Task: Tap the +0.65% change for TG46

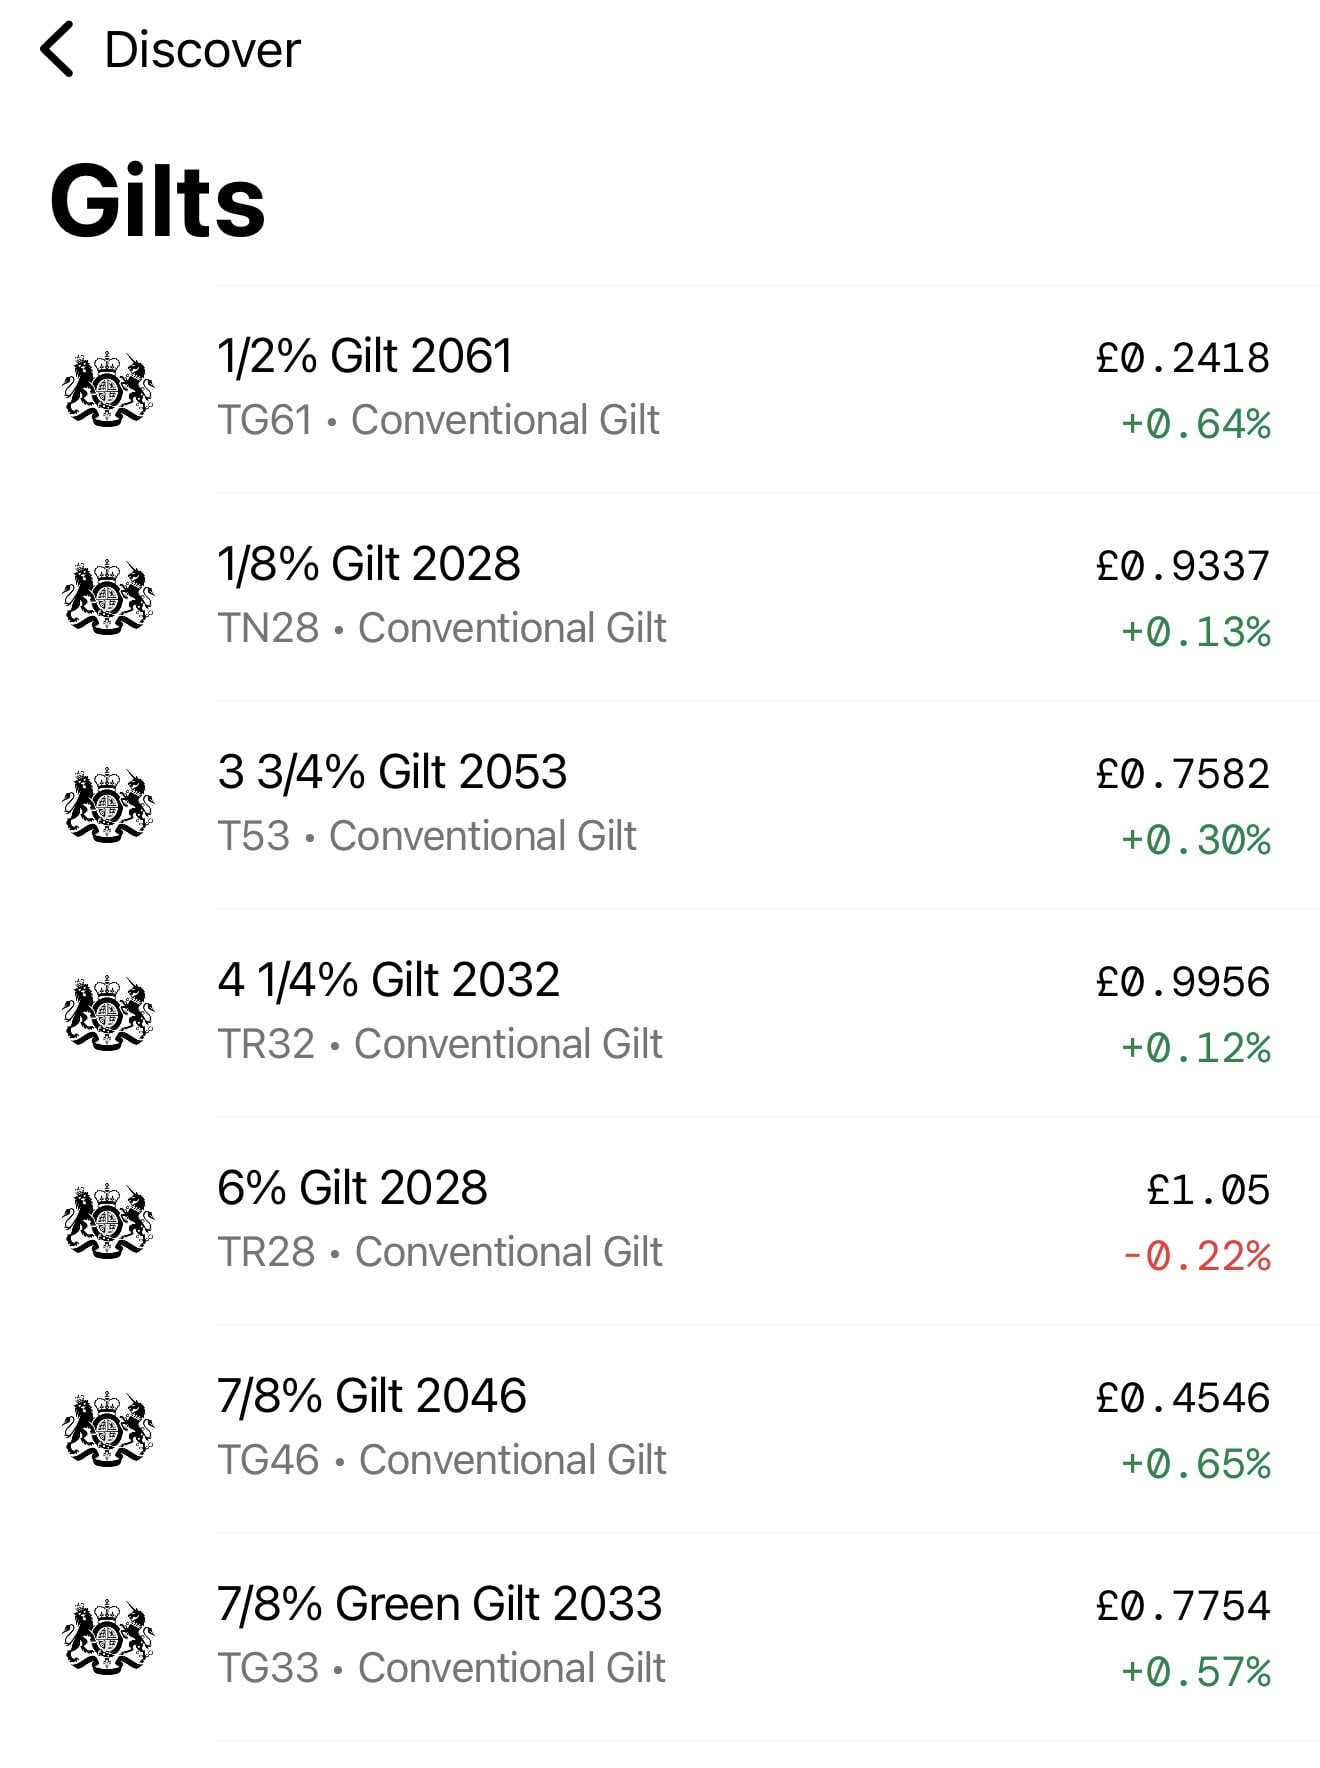Action: pos(1196,1464)
